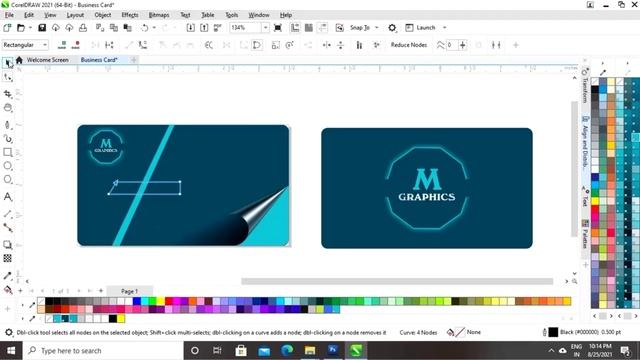
Task: Select the Pick tool in the toolbox
Action: click(8, 63)
